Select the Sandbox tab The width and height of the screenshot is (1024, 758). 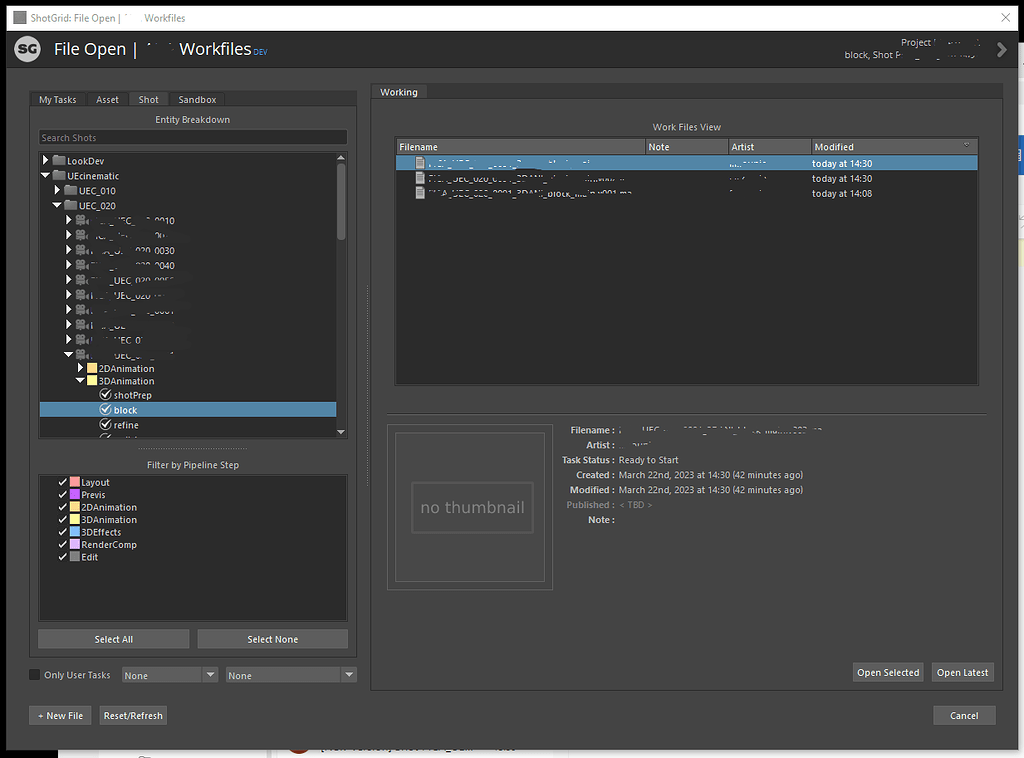coord(196,99)
